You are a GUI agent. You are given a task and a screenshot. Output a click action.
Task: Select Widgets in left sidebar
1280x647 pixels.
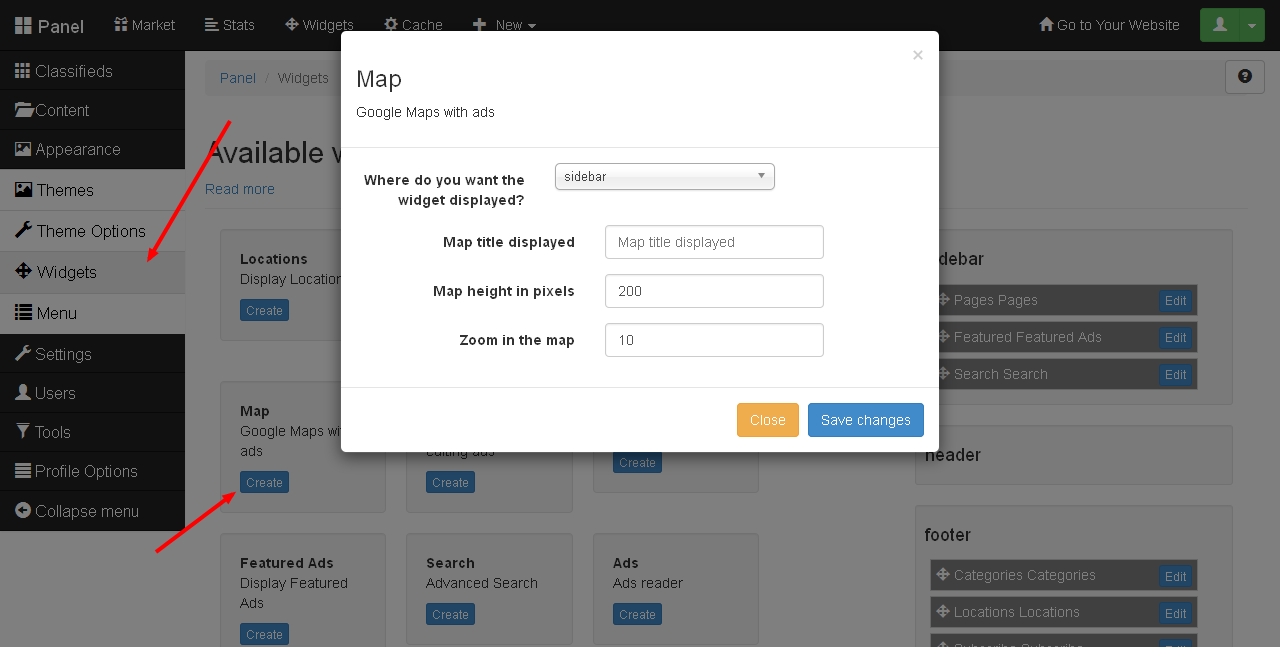click(92, 272)
